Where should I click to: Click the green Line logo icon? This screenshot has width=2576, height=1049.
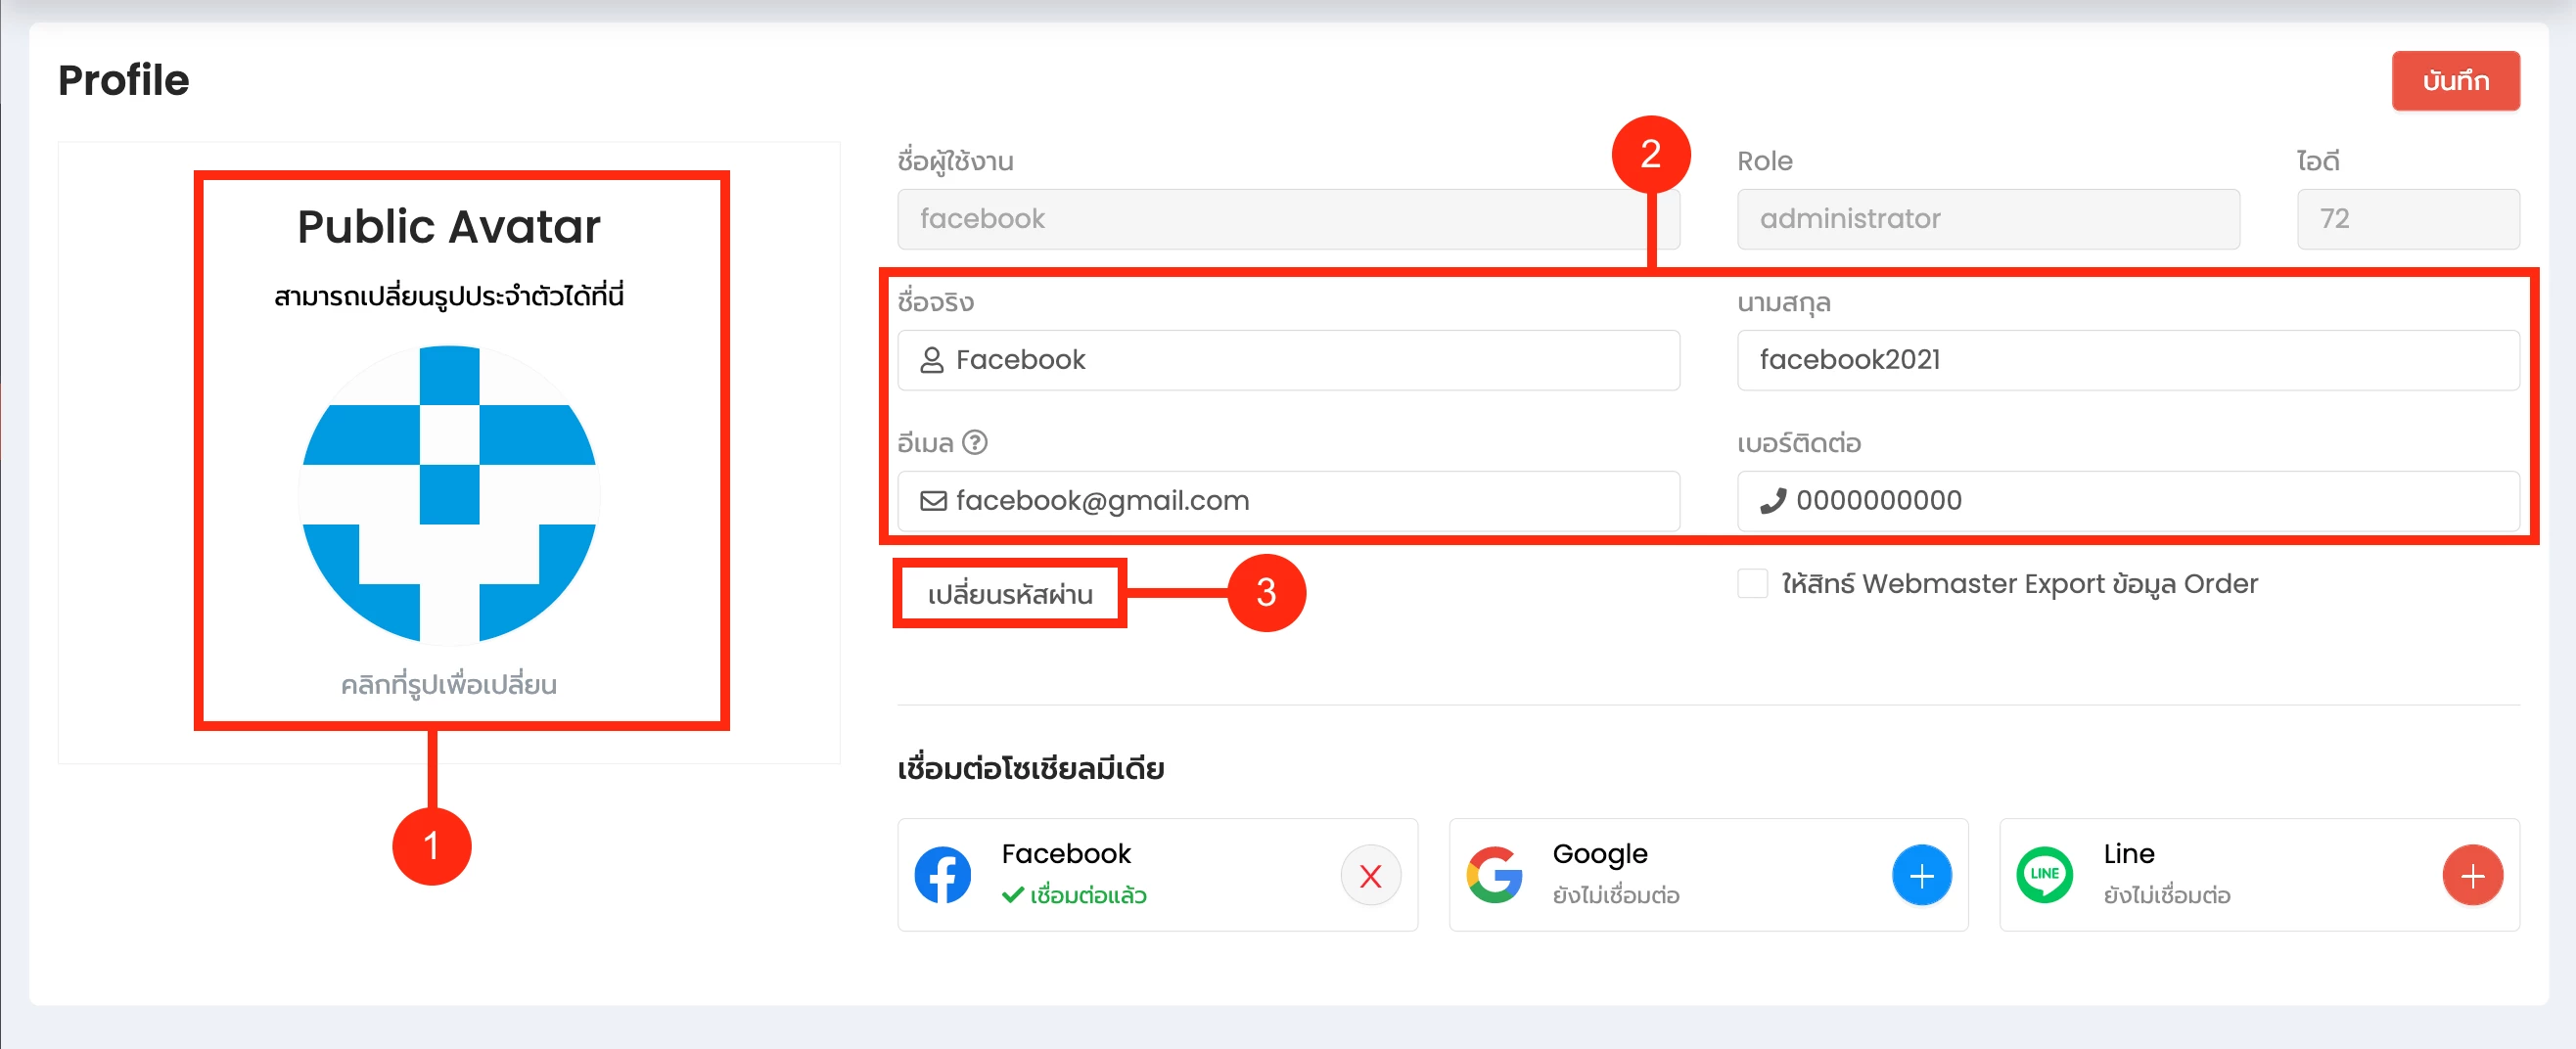pos(2044,875)
